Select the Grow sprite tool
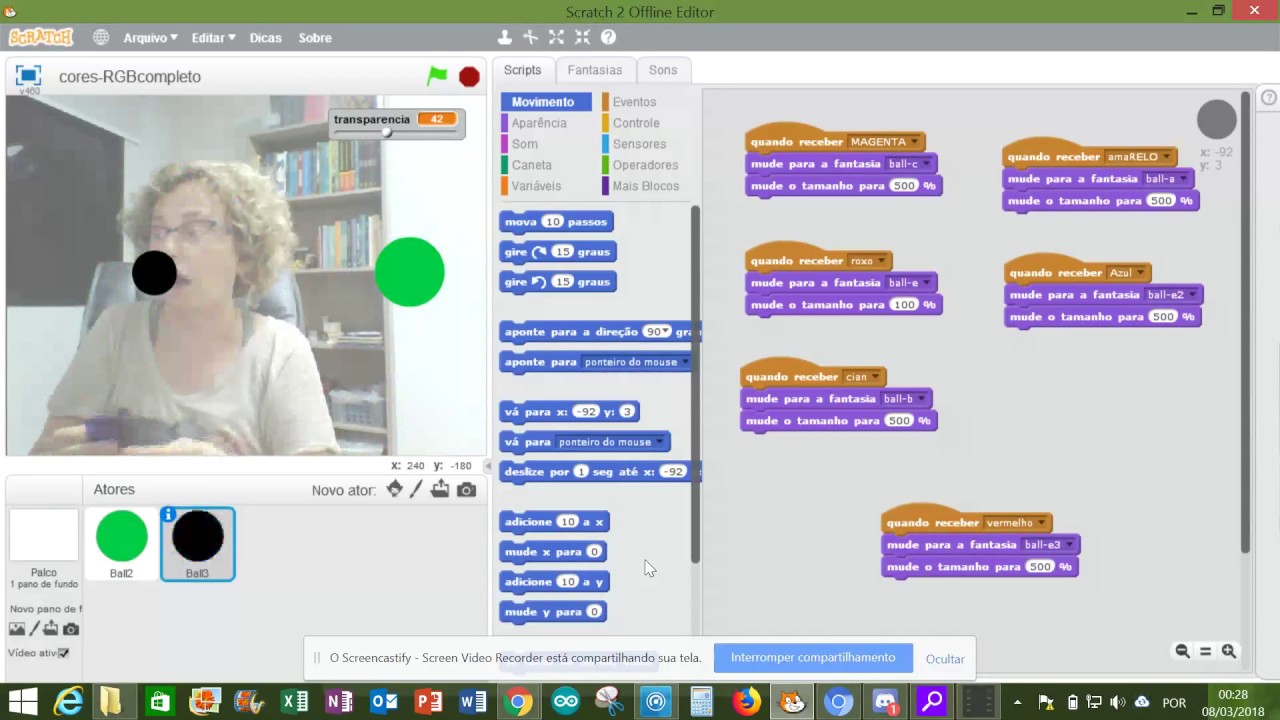Image resolution: width=1280 pixels, height=720 pixels. click(x=557, y=37)
